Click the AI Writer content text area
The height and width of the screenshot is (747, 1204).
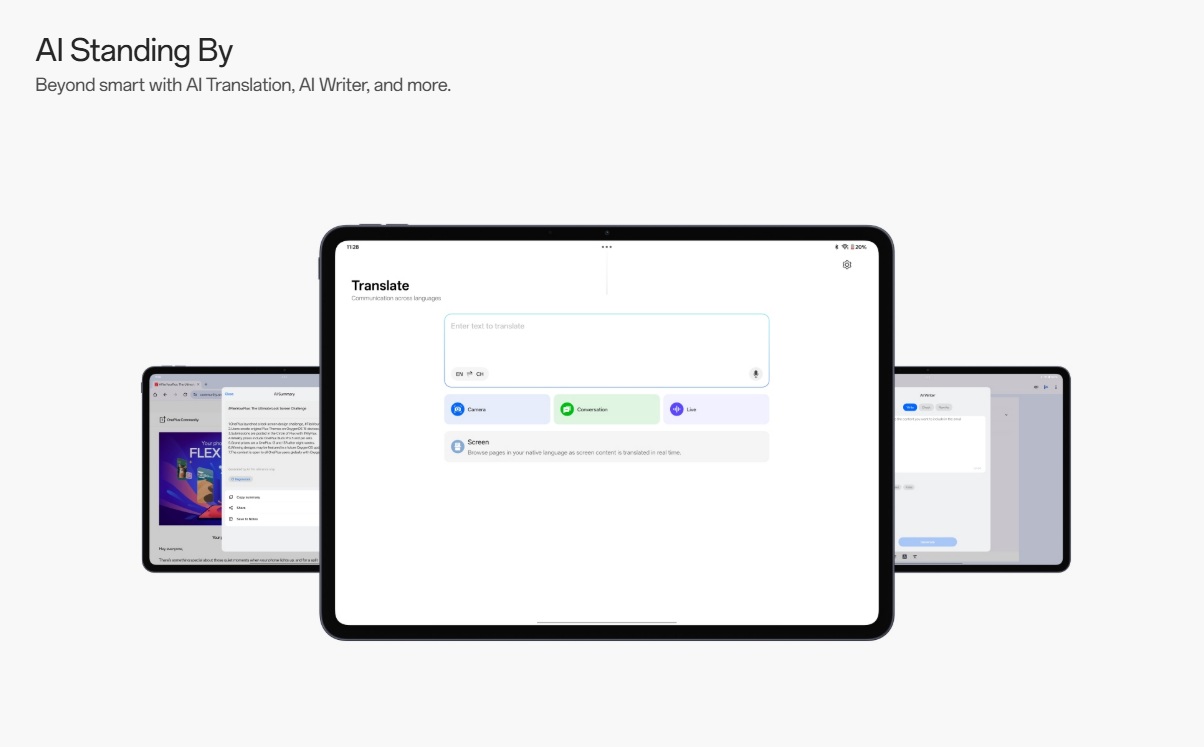click(x=940, y=440)
